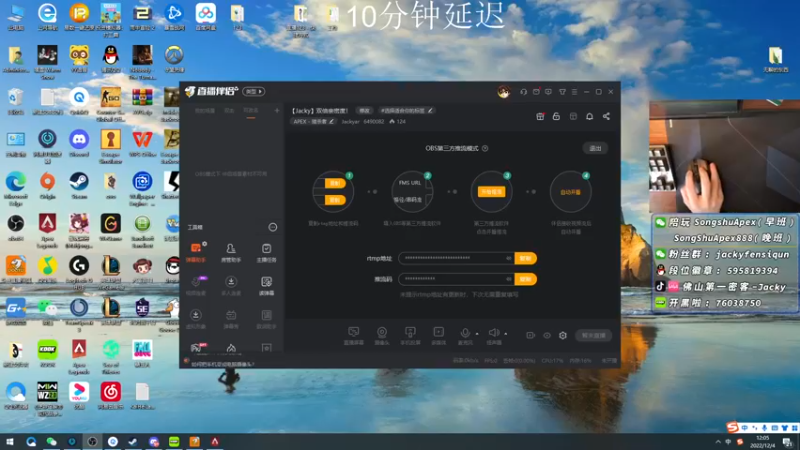Click the edit button next to the stream title
The width and height of the screenshot is (800, 450).
click(x=364, y=111)
